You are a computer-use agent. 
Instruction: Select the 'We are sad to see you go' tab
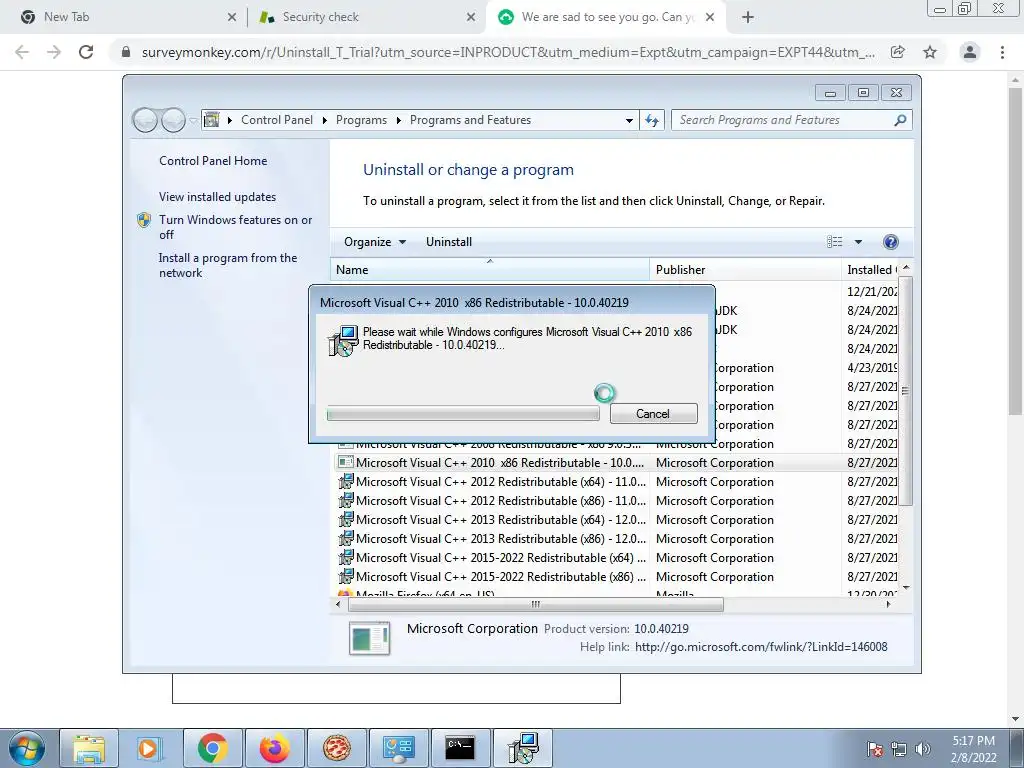[x=607, y=17]
